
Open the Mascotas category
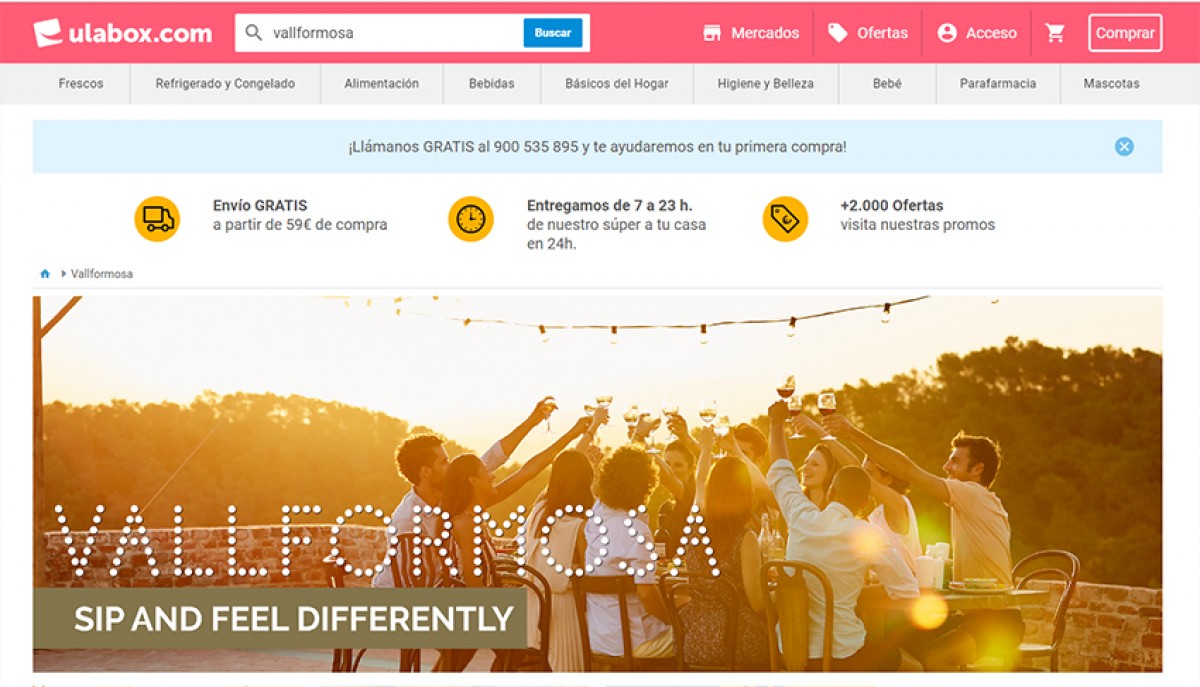(x=1111, y=84)
